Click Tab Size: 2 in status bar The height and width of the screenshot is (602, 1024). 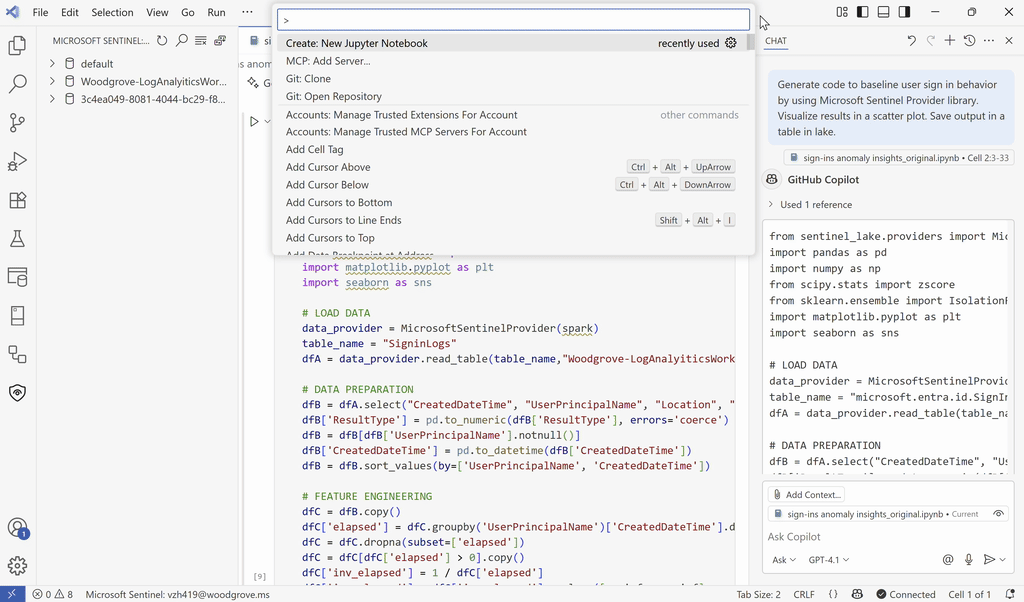758,594
